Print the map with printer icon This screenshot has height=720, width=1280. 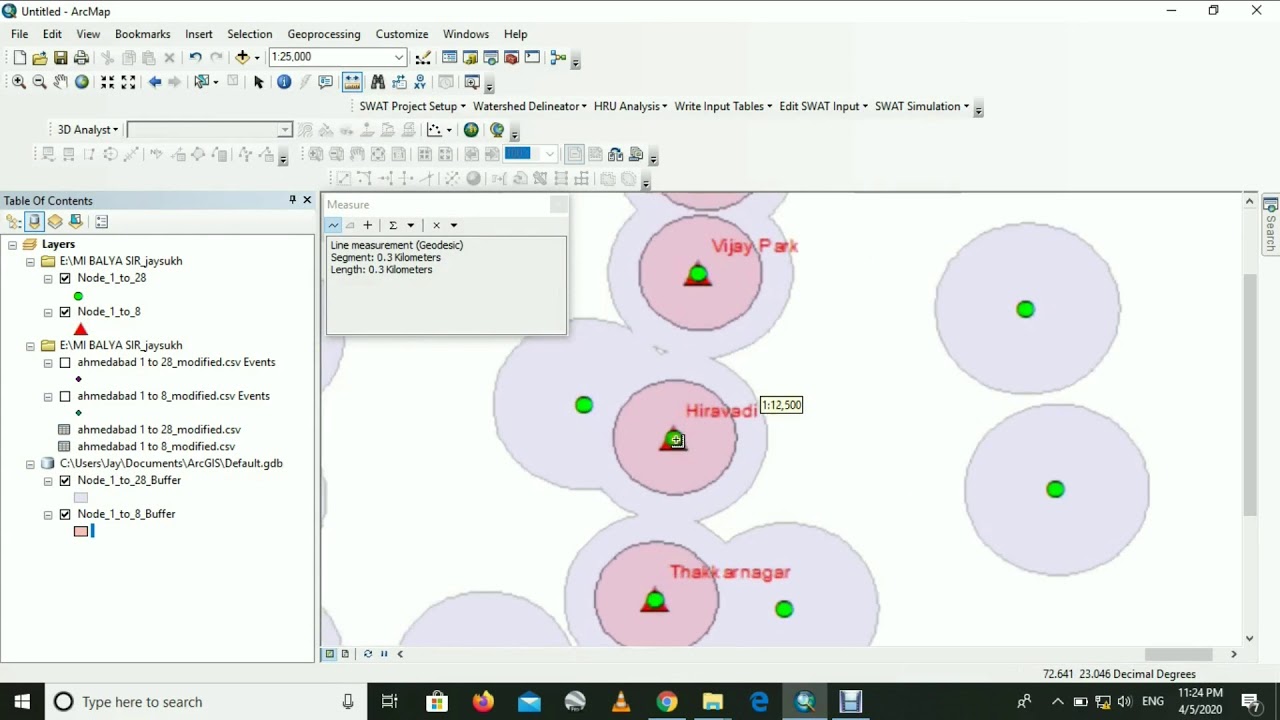pyautogui.click(x=82, y=58)
